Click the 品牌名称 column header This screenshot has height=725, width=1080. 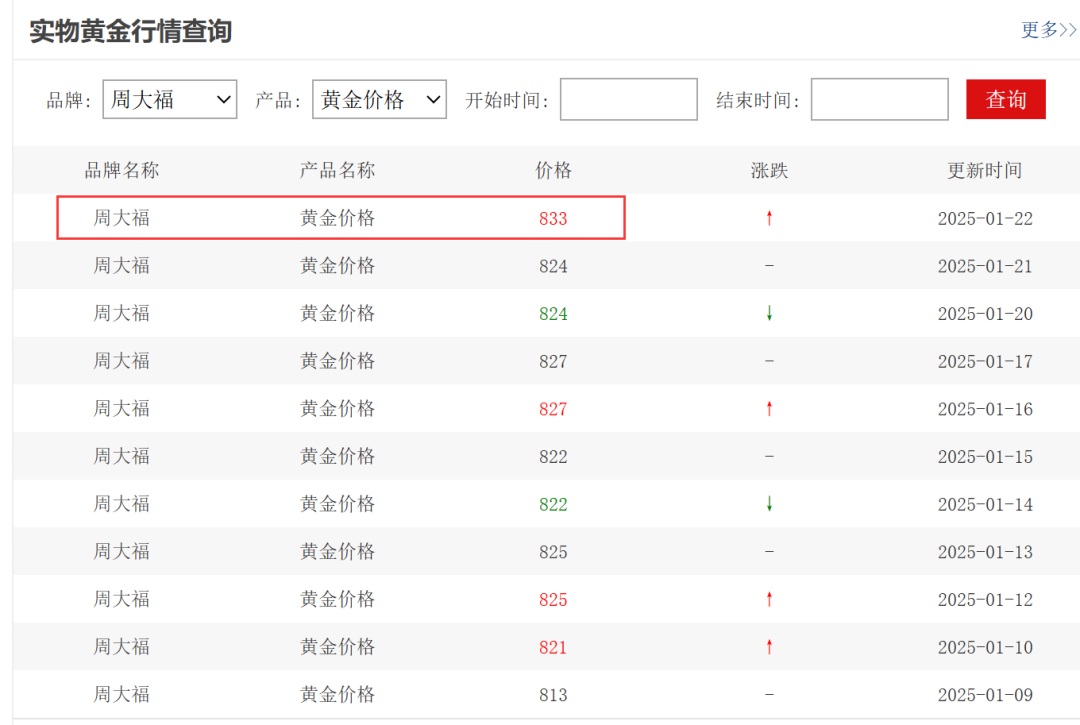pos(122,170)
